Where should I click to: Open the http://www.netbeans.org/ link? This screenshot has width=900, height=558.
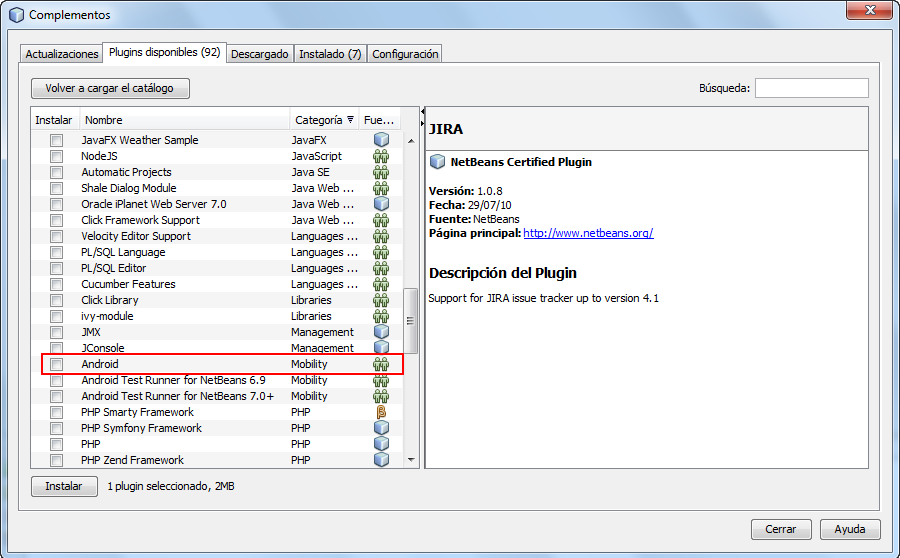point(588,233)
